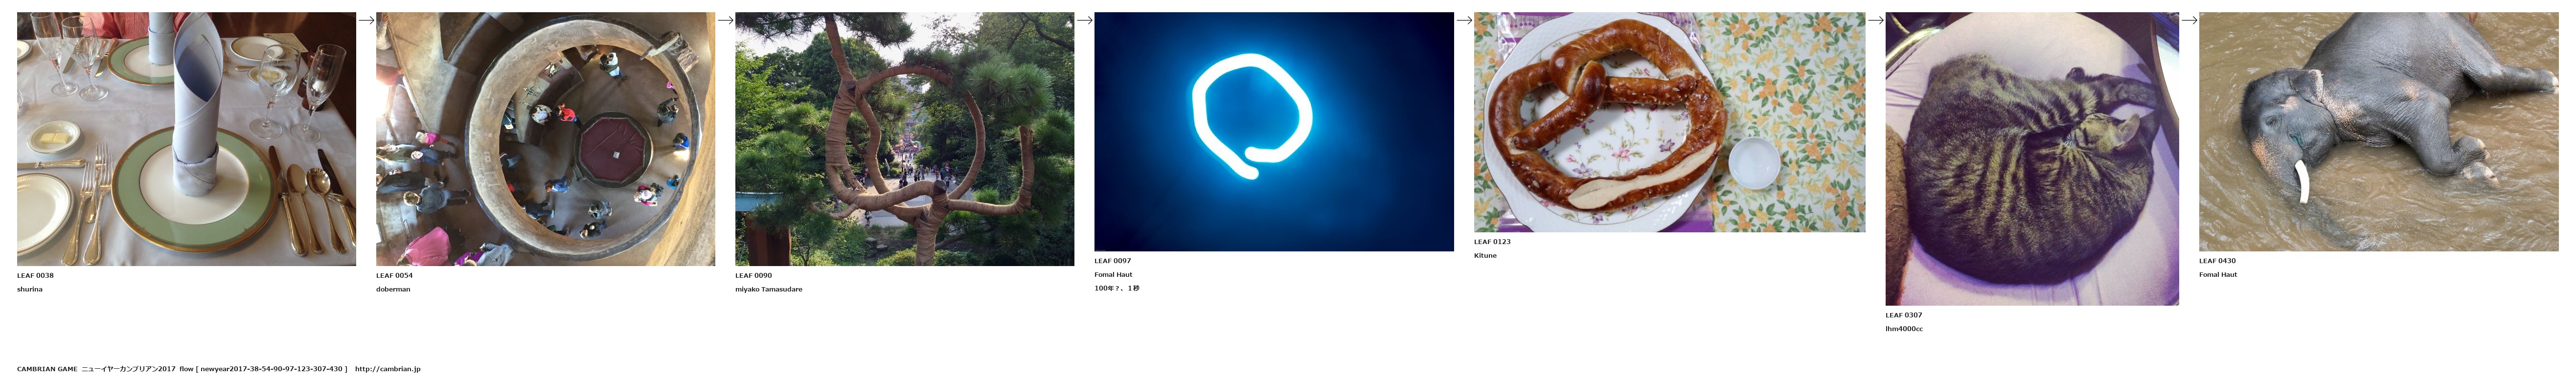Click the author name 'Kitune'
This screenshot has width=2576, height=381.
coord(1485,255)
